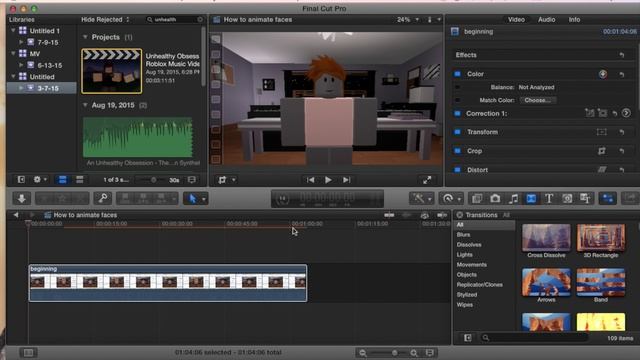640x360 pixels.
Task: Disable the Transform checkbox
Action: [x=457, y=132]
